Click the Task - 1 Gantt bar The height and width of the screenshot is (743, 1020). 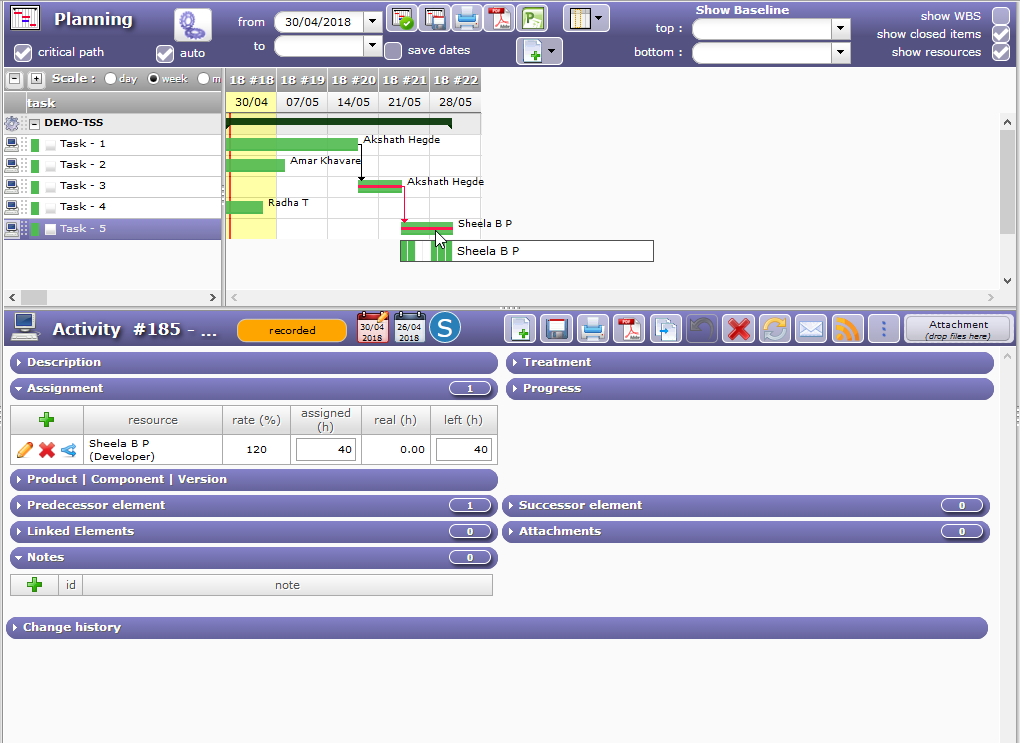pyautogui.click(x=291, y=144)
